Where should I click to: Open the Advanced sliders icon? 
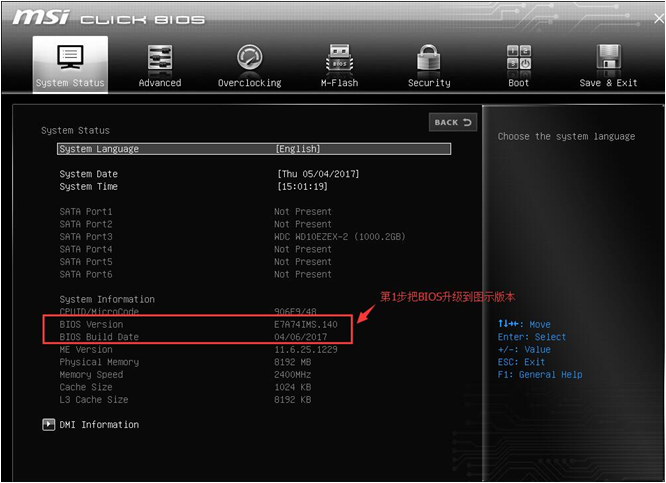(160, 57)
